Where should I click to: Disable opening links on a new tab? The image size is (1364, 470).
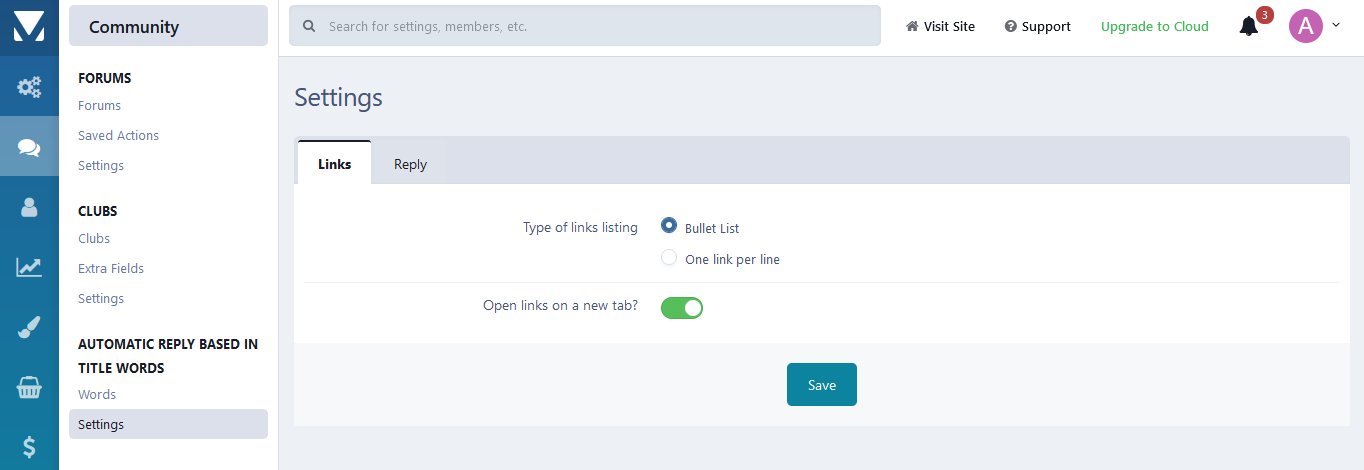[x=682, y=308]
